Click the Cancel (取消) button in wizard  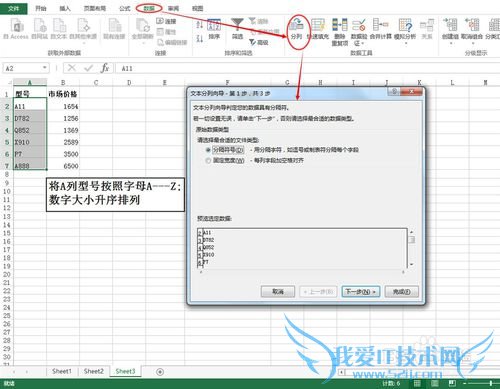278,292
